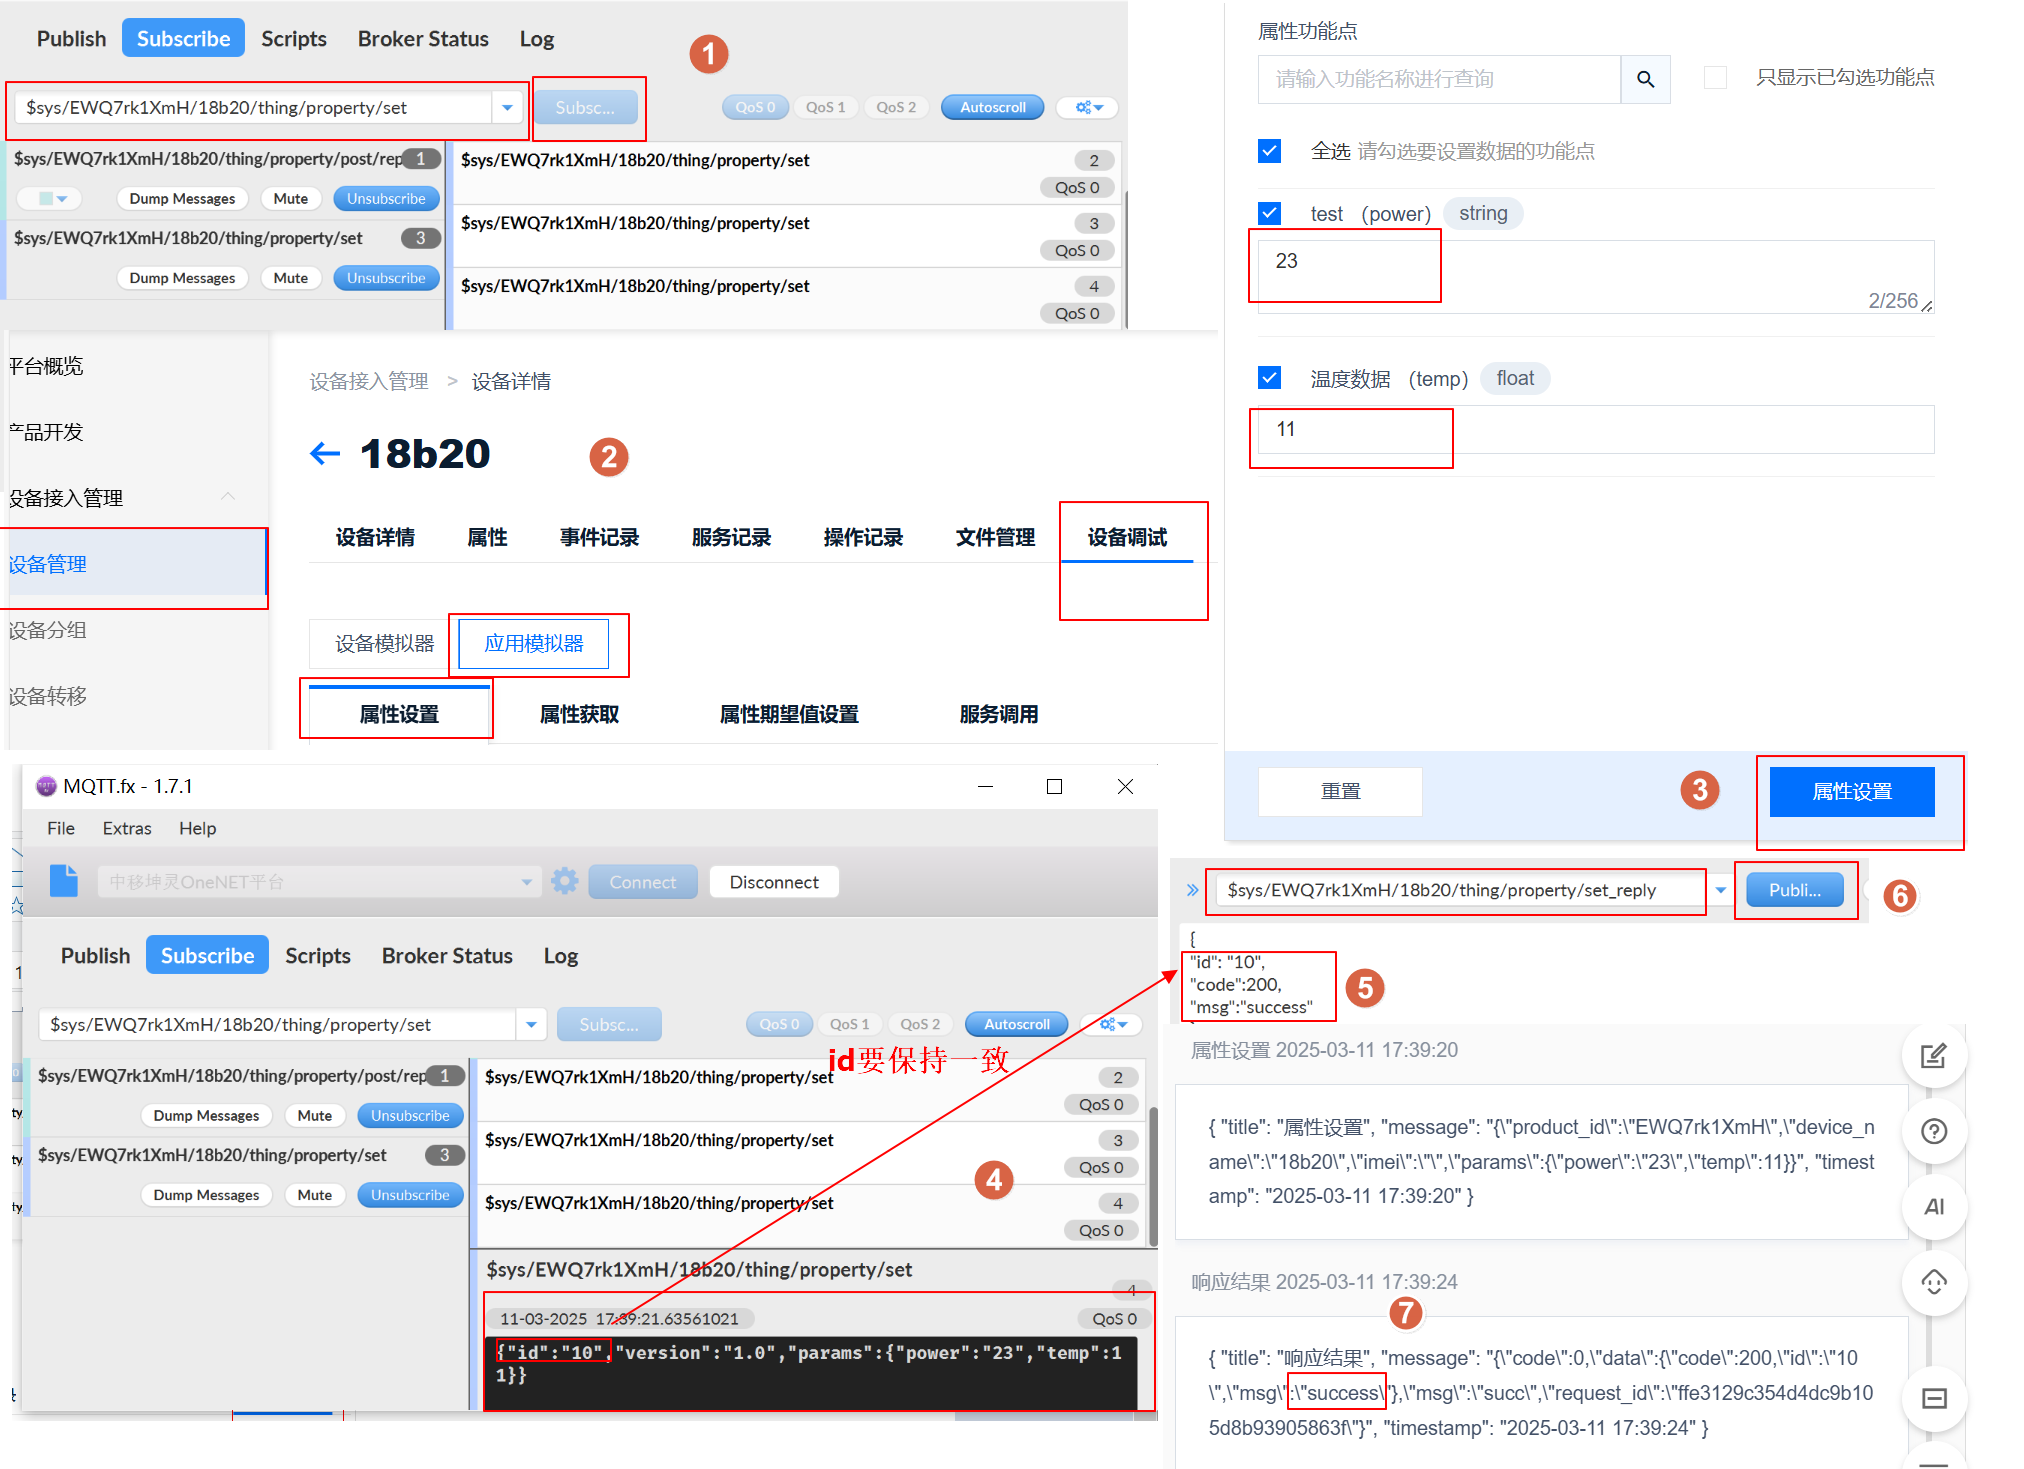
Task: Click the power value field containing 23
Action: [x=1595, y=276]
